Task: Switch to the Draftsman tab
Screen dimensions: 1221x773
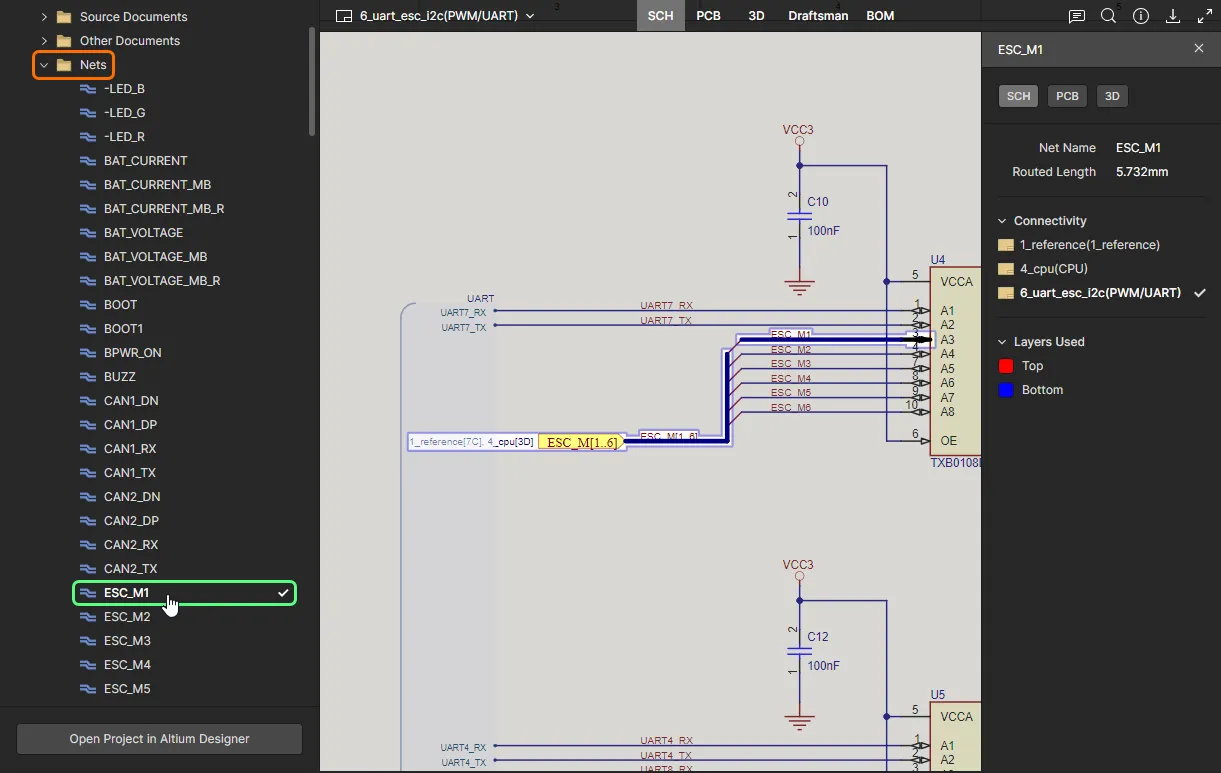Action: tap(818, 16)
